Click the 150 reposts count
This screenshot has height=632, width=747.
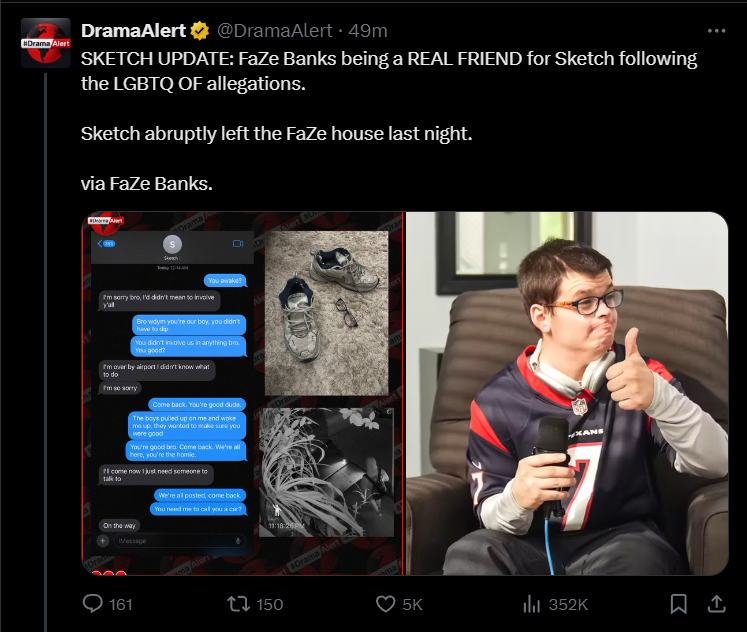point(270,604)
